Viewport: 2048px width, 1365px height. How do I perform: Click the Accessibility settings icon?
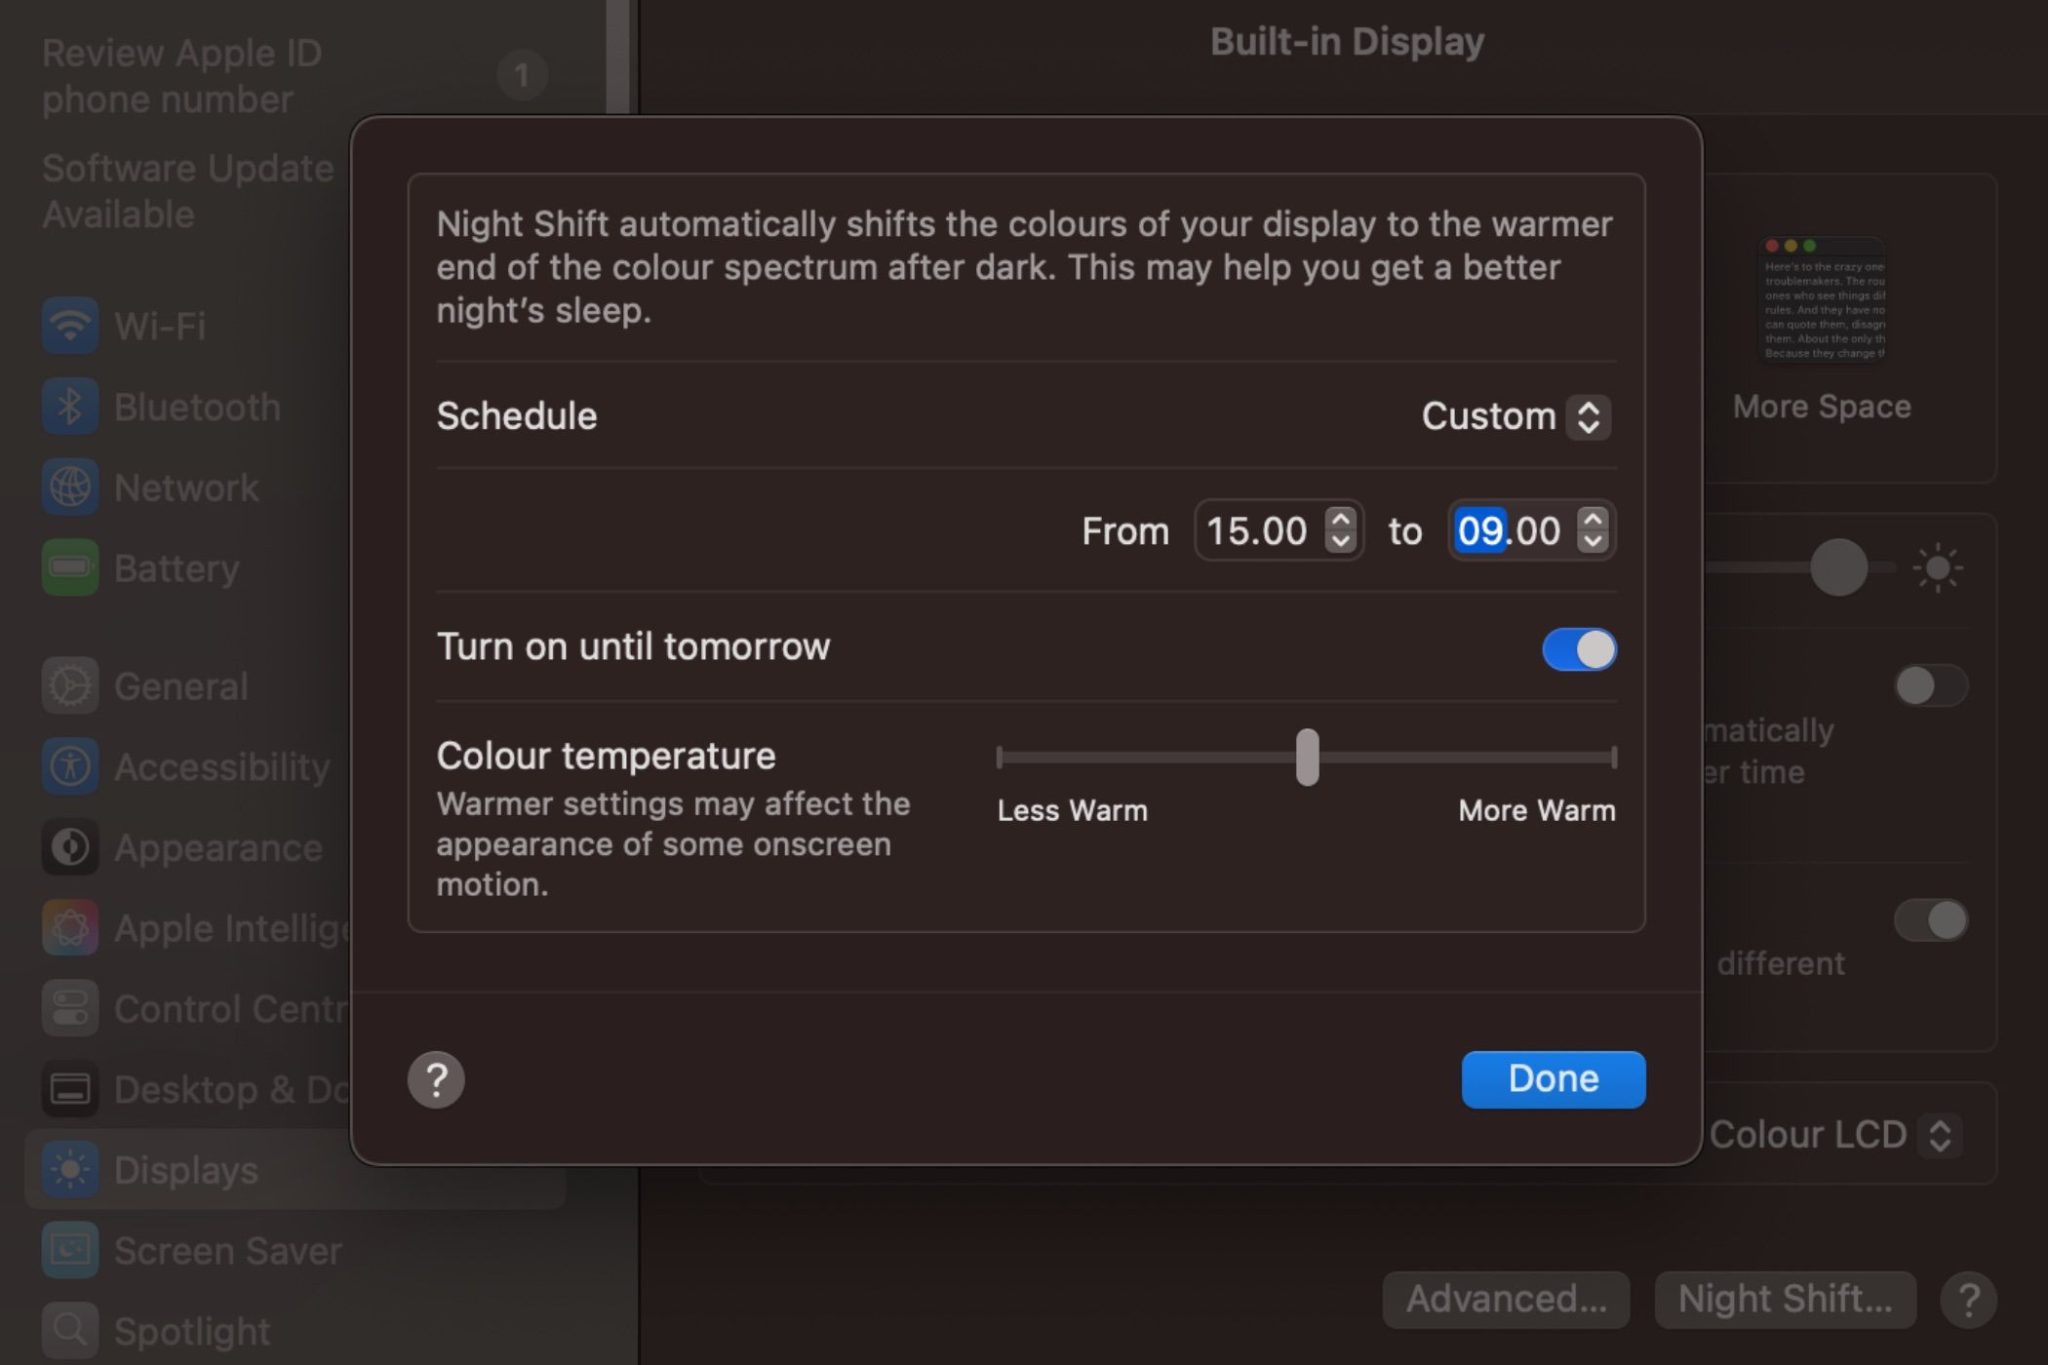point(72,766)
